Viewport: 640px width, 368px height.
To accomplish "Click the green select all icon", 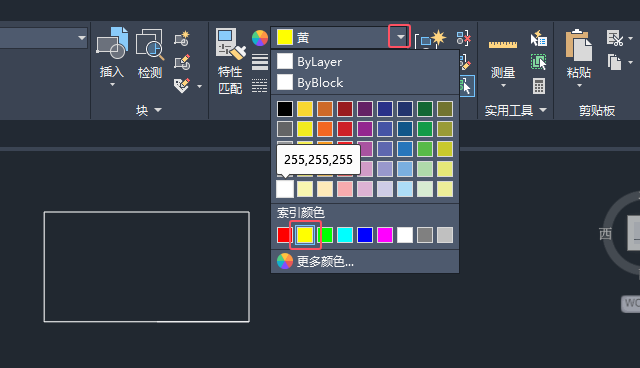I will coord(539,62).
